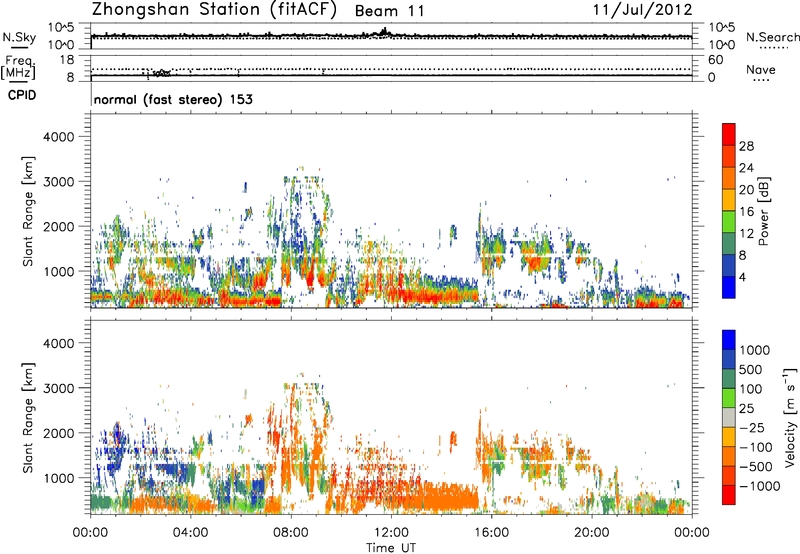This screenshot has width=800, height=554.
Task: Click the '12' label on the power color bar
Action: (x=746, y=234)
